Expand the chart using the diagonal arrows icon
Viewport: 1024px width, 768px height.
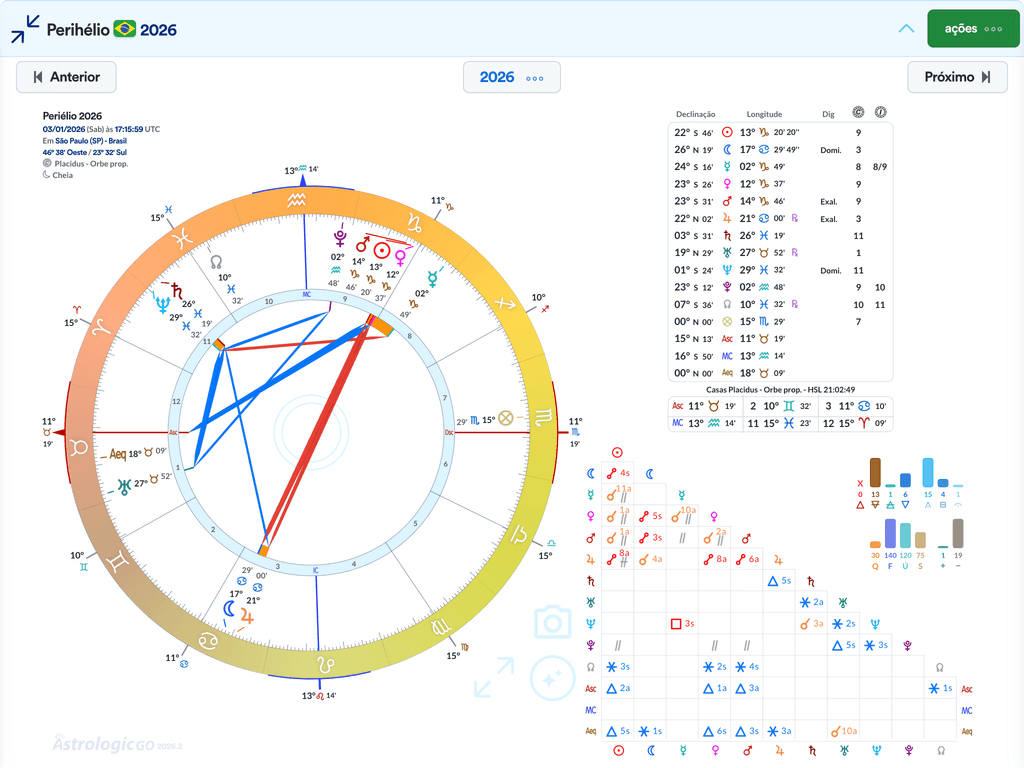tap(494, 677)
